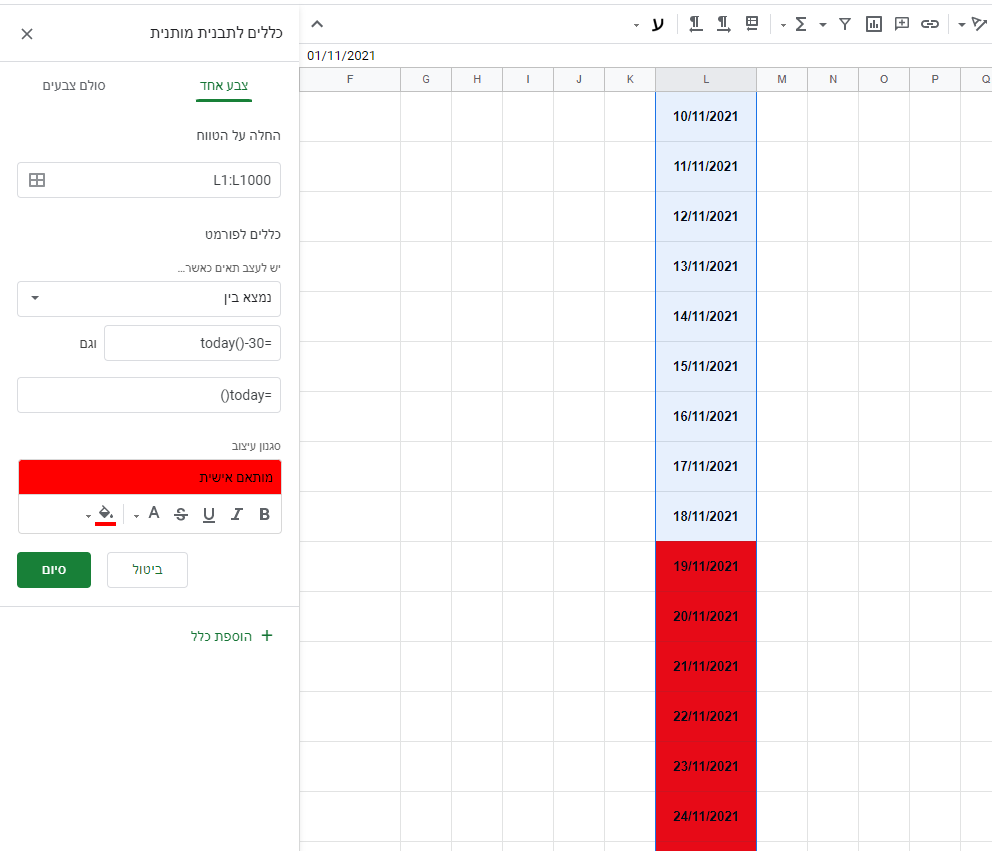992x851 pixels.
Task: Create a filter with the funnel icon
Action: coord(845,24)
